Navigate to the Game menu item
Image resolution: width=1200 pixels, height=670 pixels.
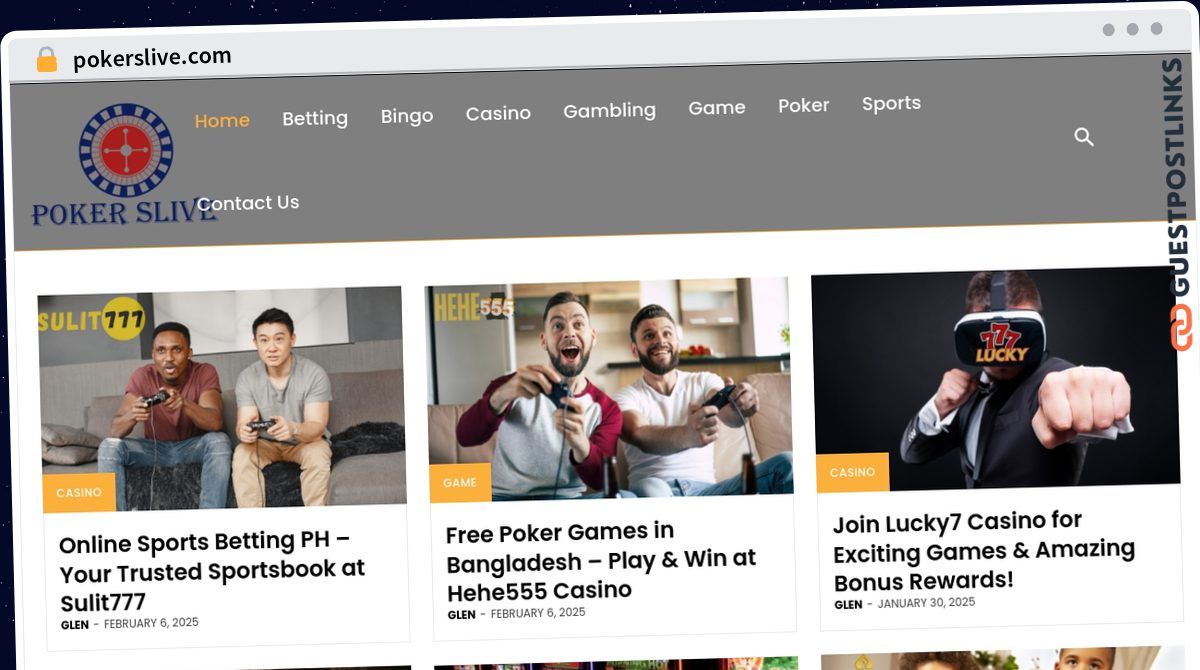point(717,107)
